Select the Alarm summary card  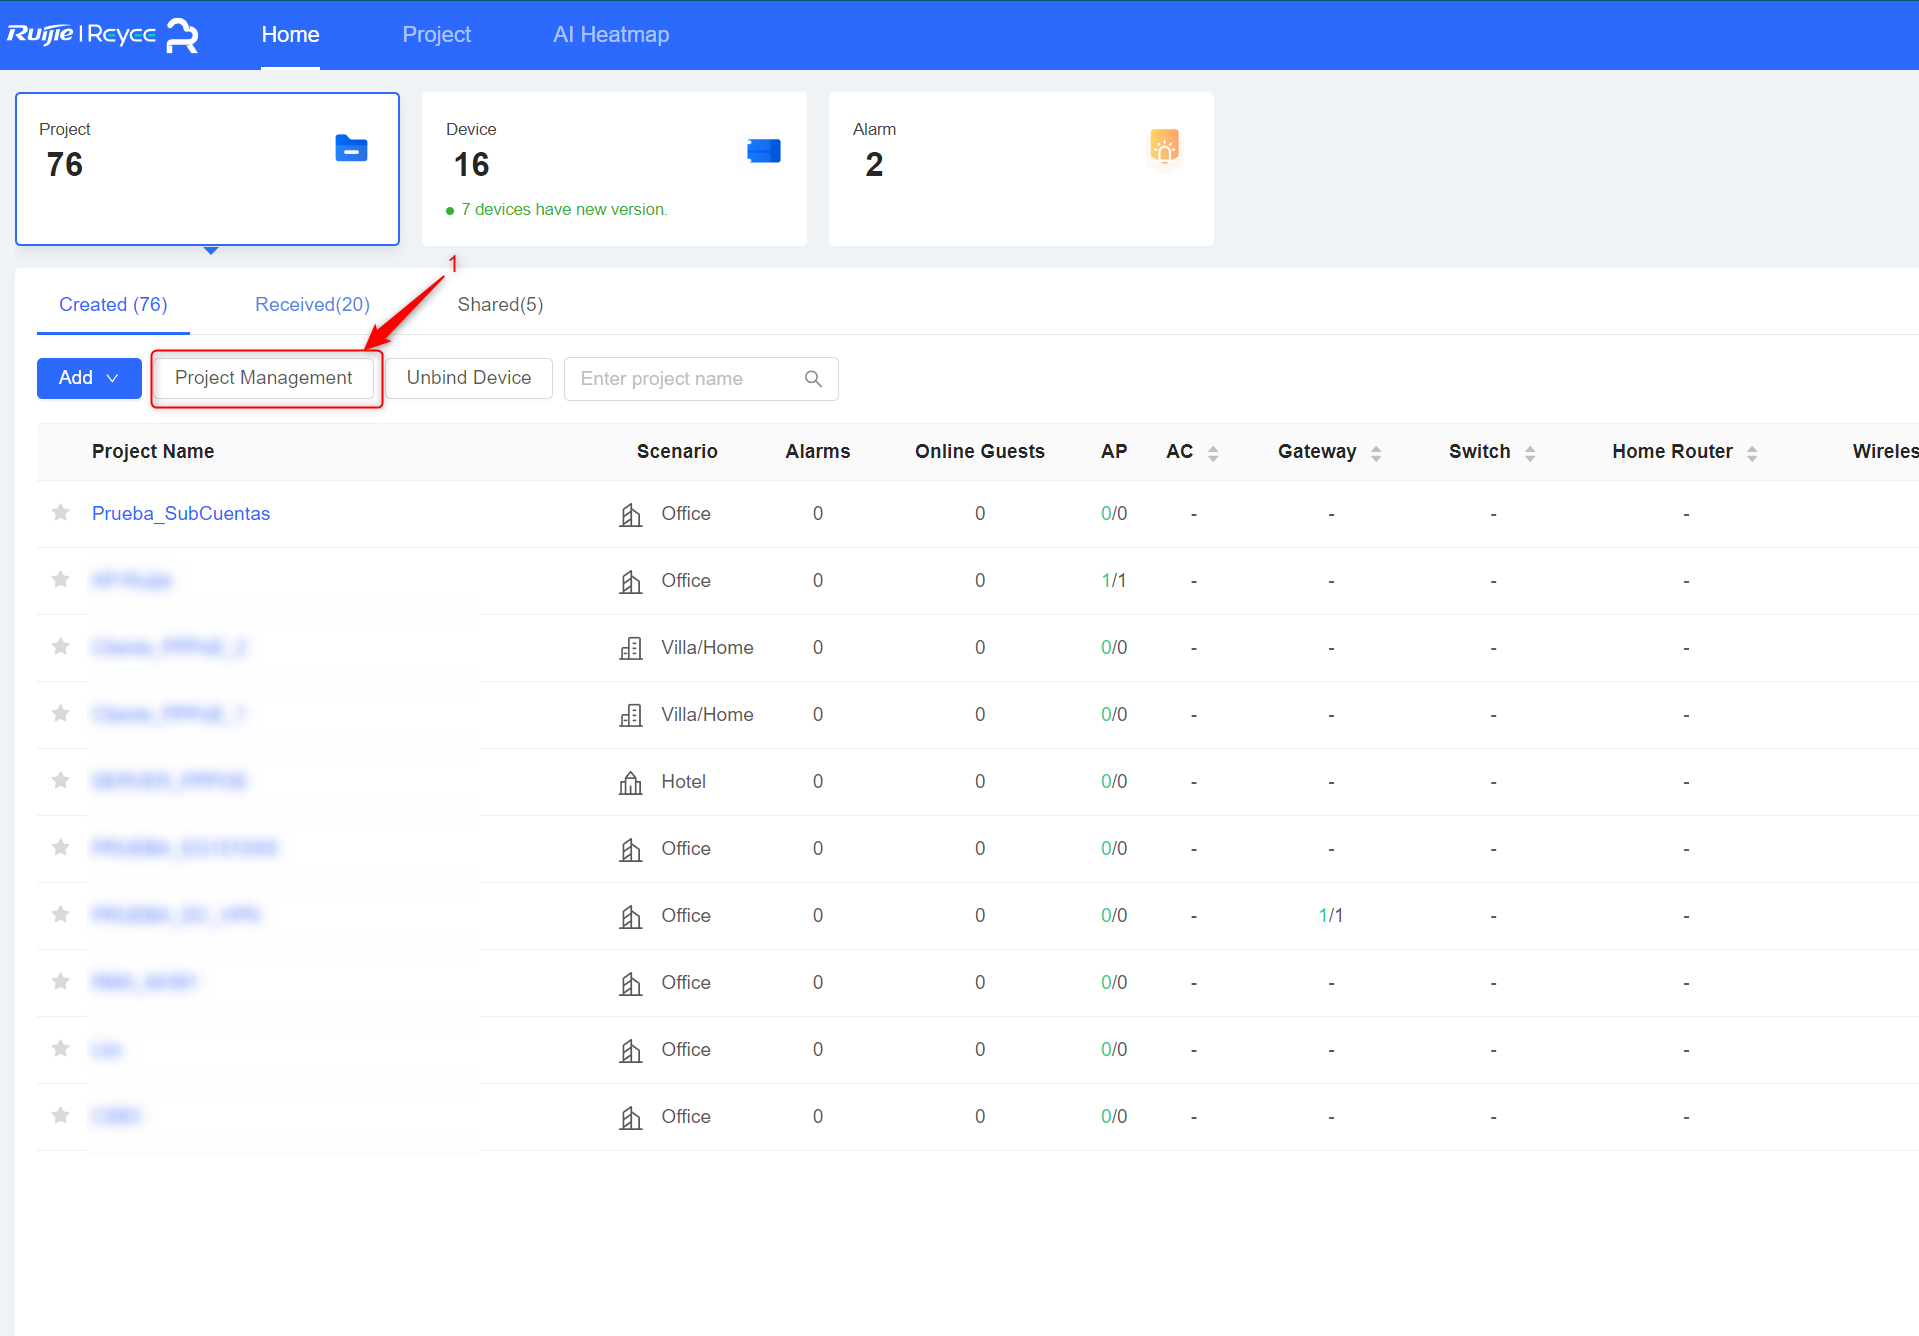tap(1021, 169)
